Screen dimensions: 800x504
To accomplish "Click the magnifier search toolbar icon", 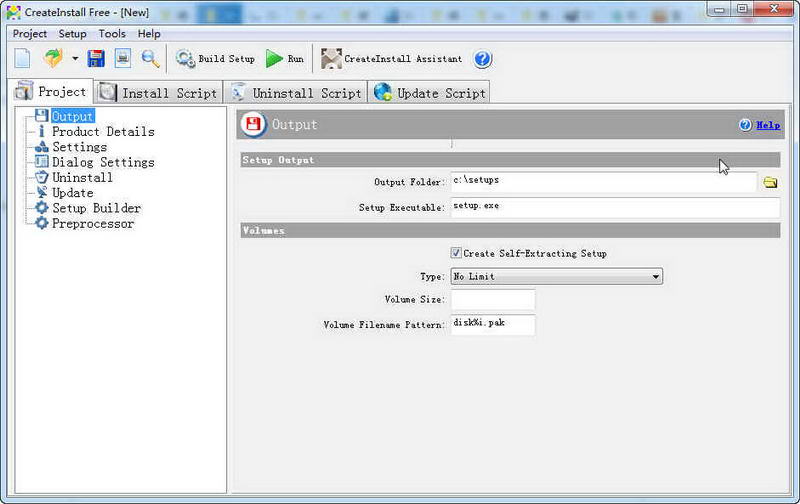I will pyautogui.click(x=150, y=59).
